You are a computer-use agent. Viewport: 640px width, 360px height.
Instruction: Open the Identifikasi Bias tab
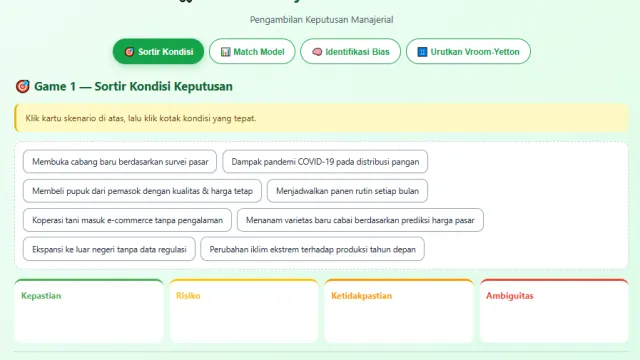[x=350, y=51]
